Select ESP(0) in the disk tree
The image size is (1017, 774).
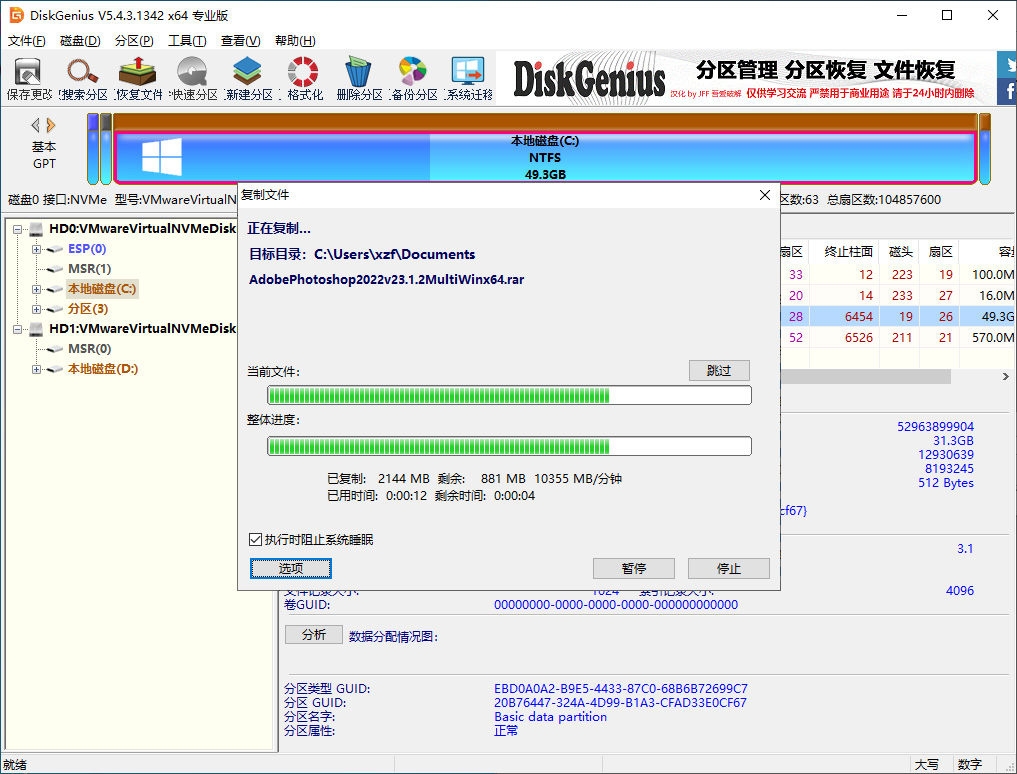[x=87, y=249]
